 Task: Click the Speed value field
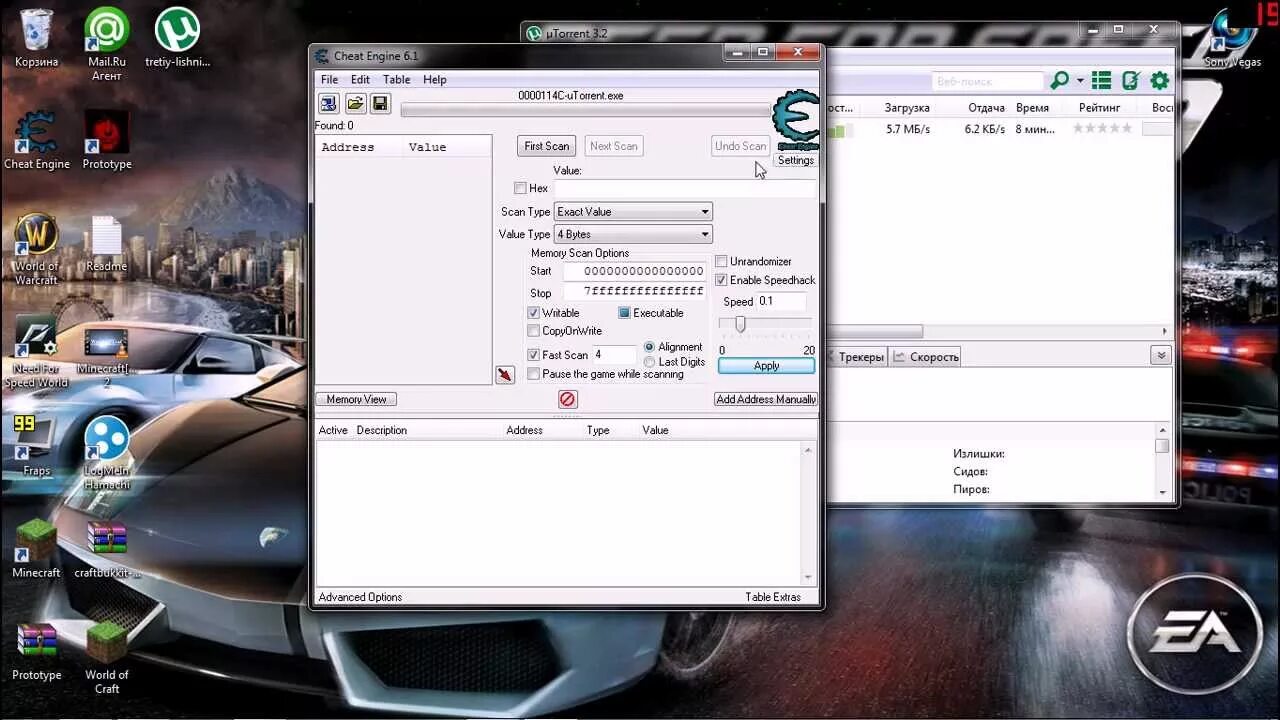(x=780, y=301)
